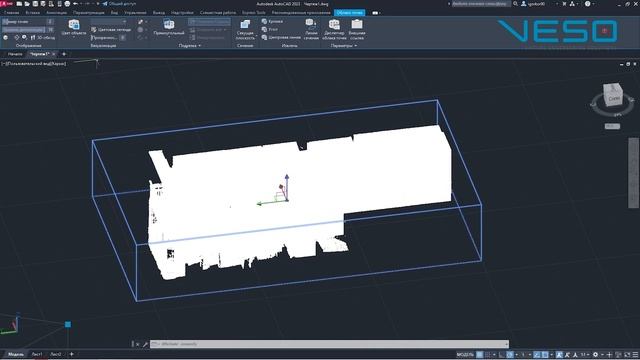Toggle 2D object snap in status bar

545,354
